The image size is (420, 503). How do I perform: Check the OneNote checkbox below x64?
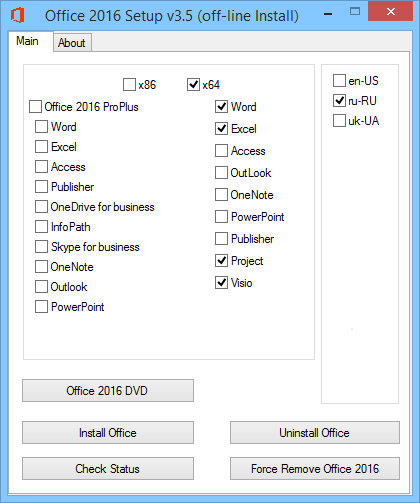point(221,195)
